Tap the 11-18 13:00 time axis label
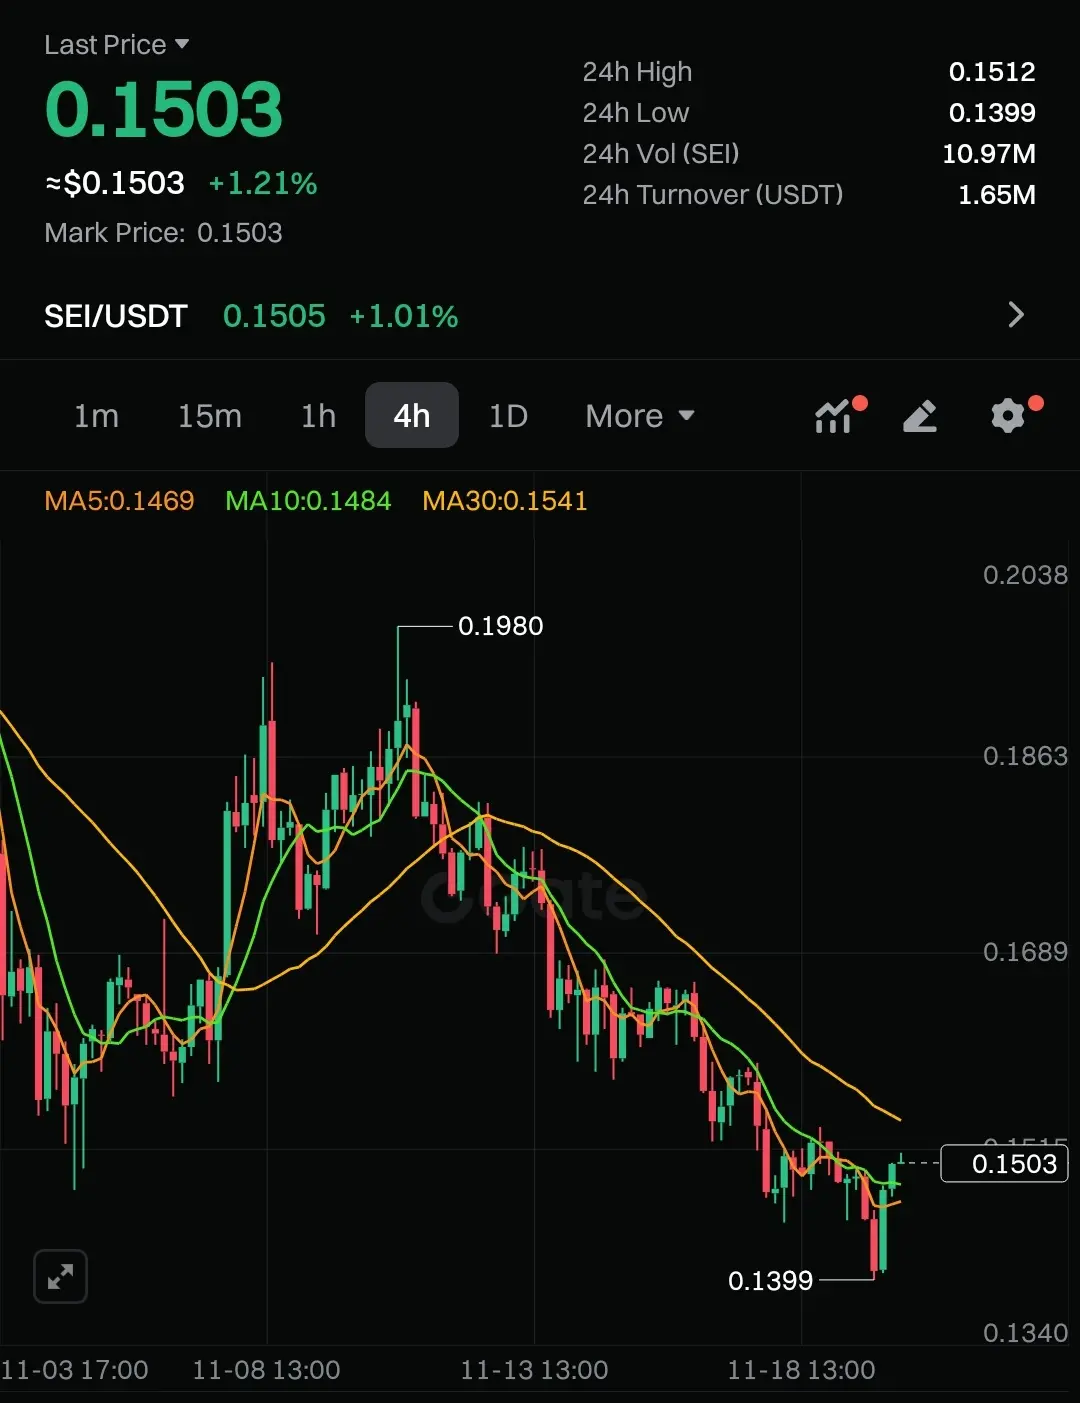 click(801, 1370)
